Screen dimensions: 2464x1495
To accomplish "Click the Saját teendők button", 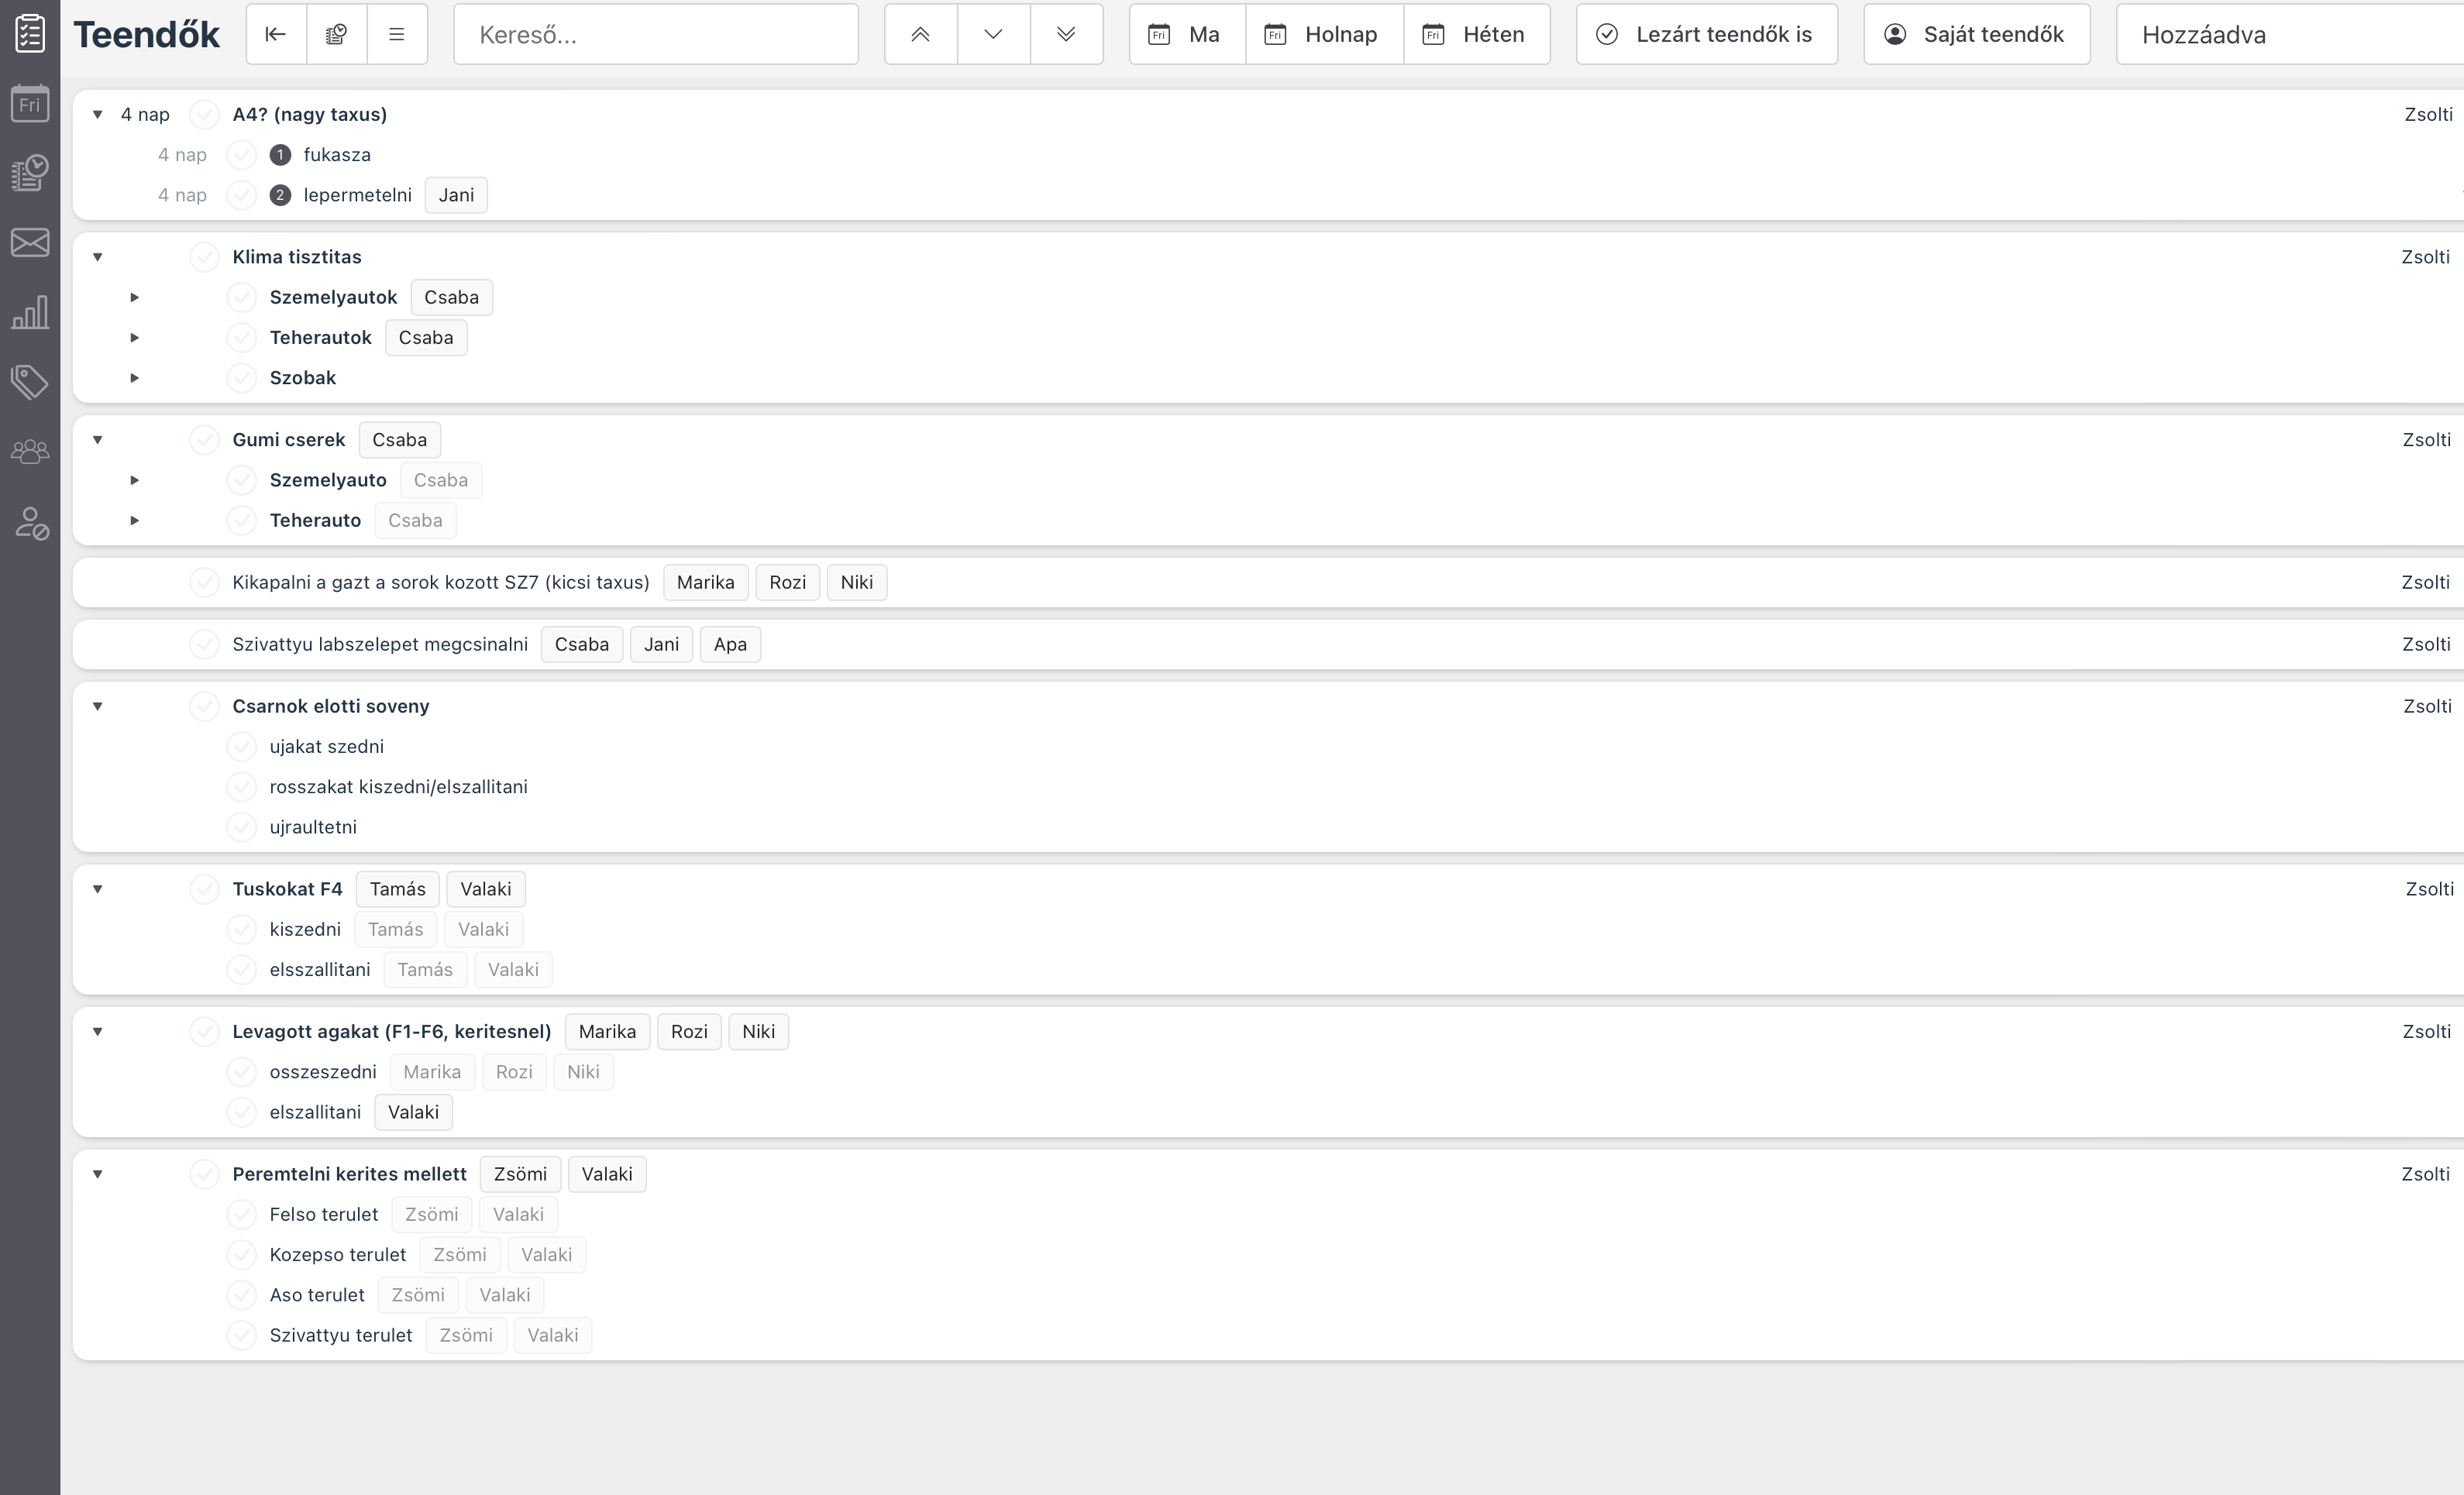I will 1976,35.
